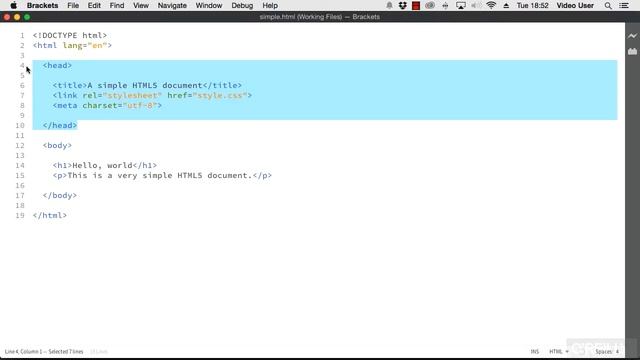Open the Extension Manager icon

632,51
